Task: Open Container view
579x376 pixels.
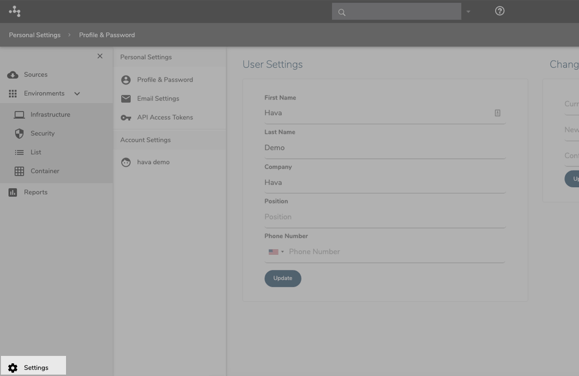Action: [45, 171]
